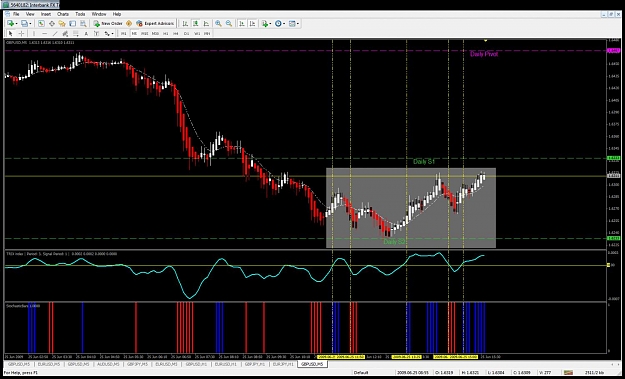
Task: Enable the D1 timeframe
Action: 187,33
